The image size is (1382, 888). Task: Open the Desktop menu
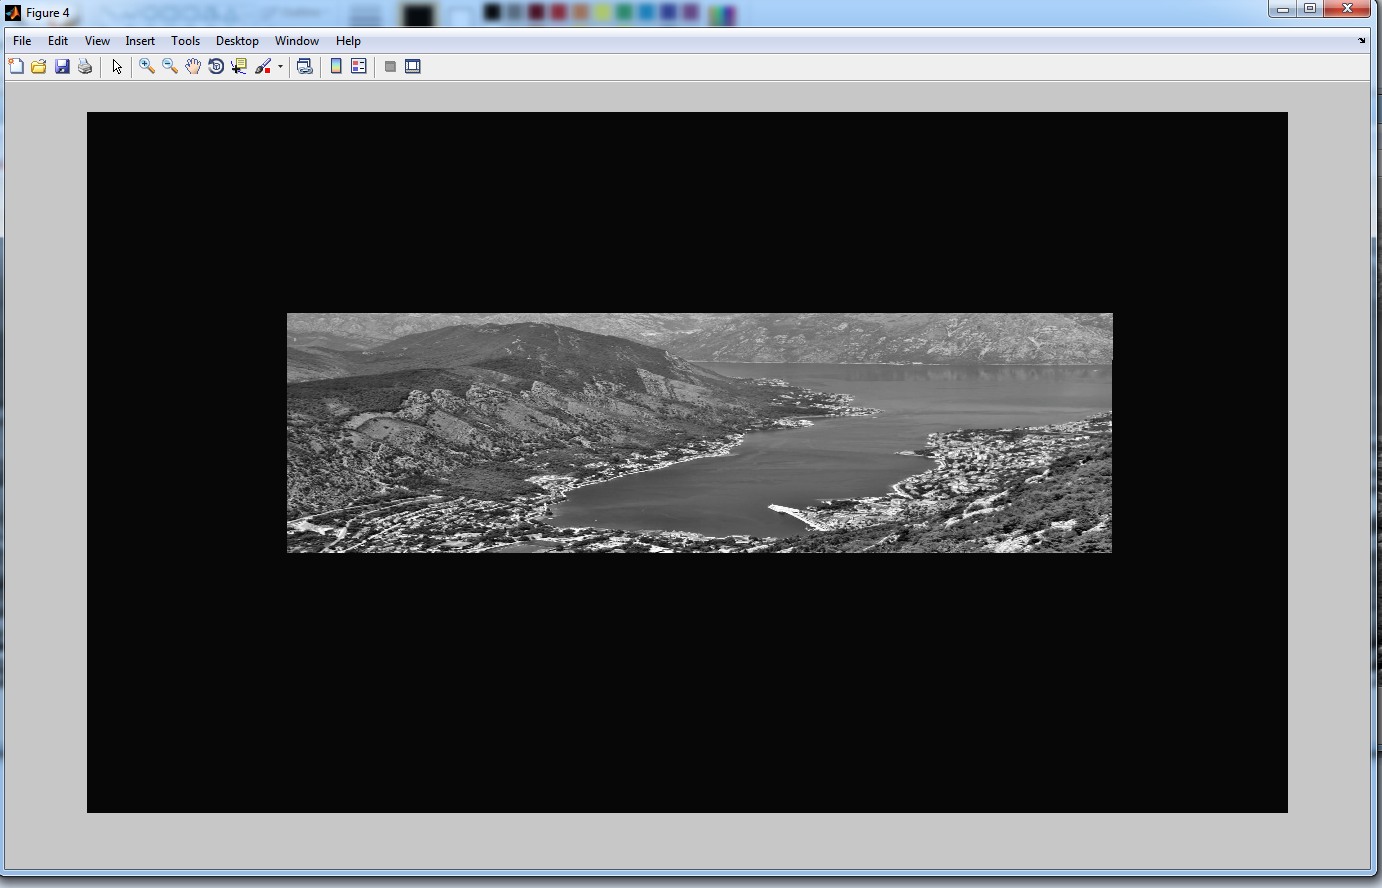(x=237, y=41)
